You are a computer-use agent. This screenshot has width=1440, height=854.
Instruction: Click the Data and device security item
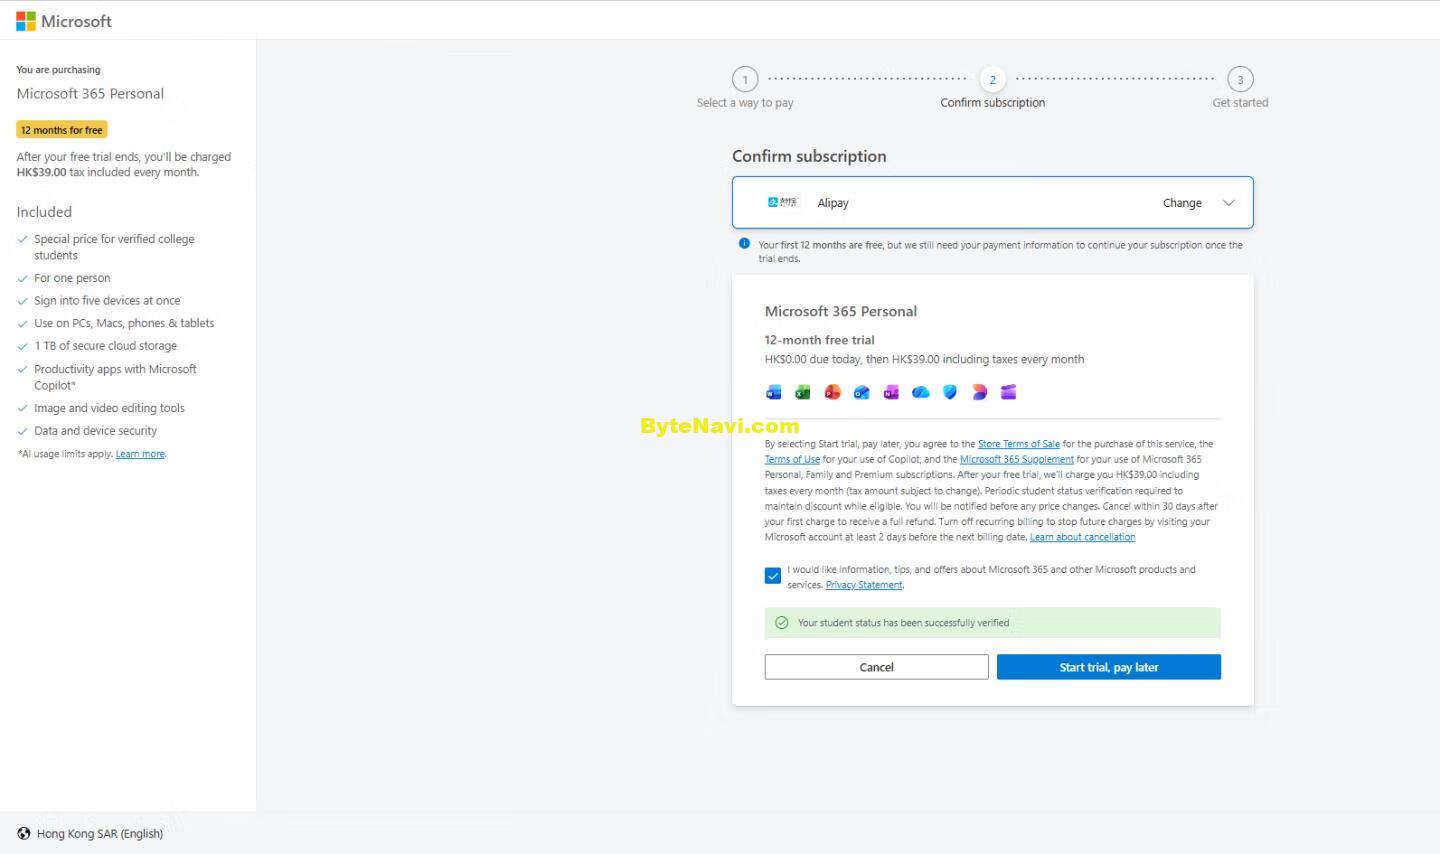tap(96, 431)
